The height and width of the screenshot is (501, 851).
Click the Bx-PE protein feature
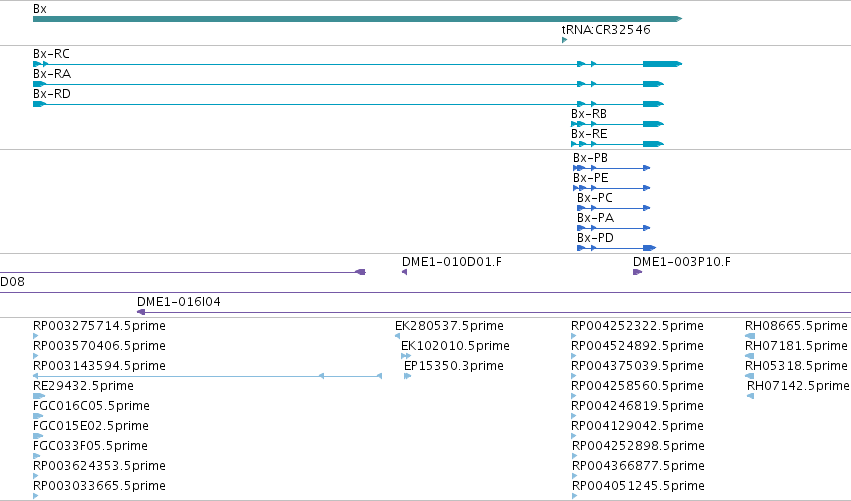tap(612, 188)
